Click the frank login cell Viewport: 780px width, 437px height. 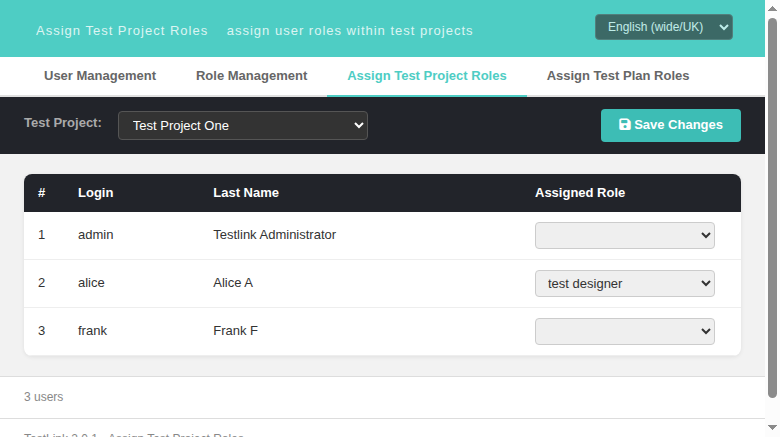[x=92, y=330]
